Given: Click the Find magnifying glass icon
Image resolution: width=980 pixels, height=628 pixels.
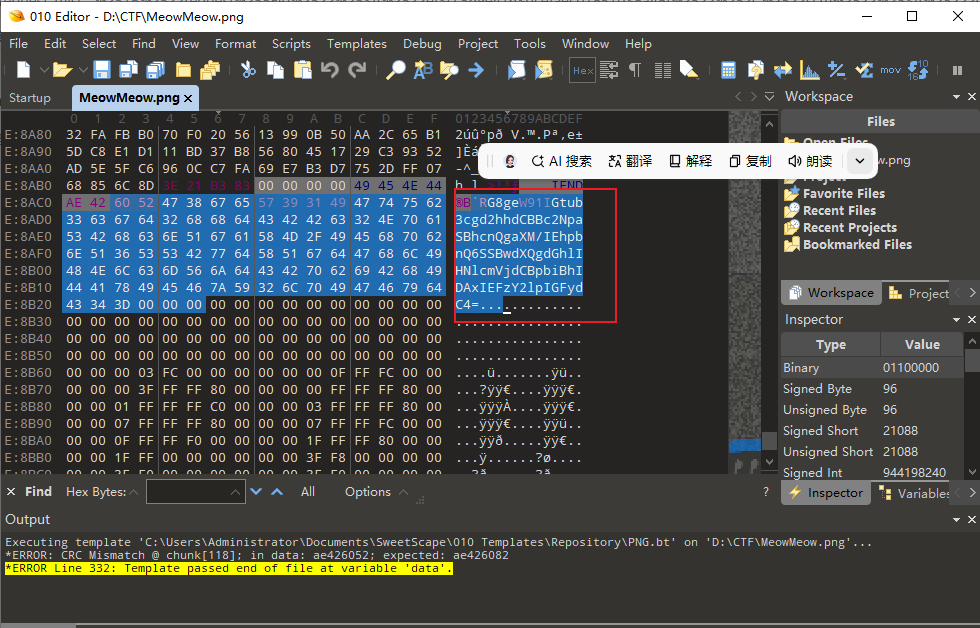Looking at the screenshot, I should 395,70.
